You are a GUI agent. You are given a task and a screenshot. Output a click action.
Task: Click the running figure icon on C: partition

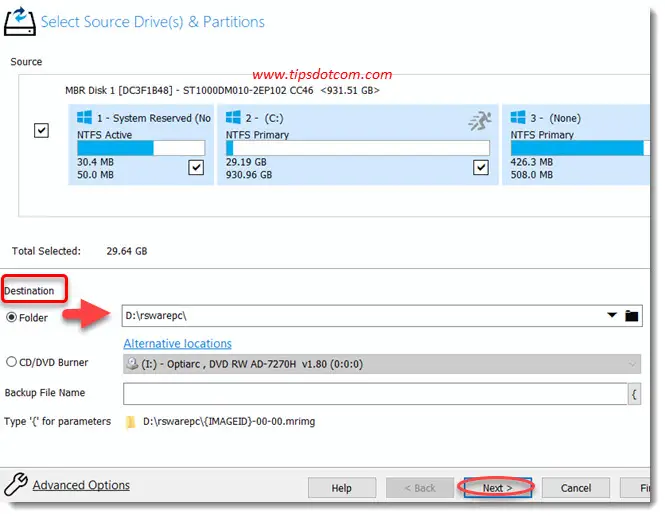(x=480, y=120)
